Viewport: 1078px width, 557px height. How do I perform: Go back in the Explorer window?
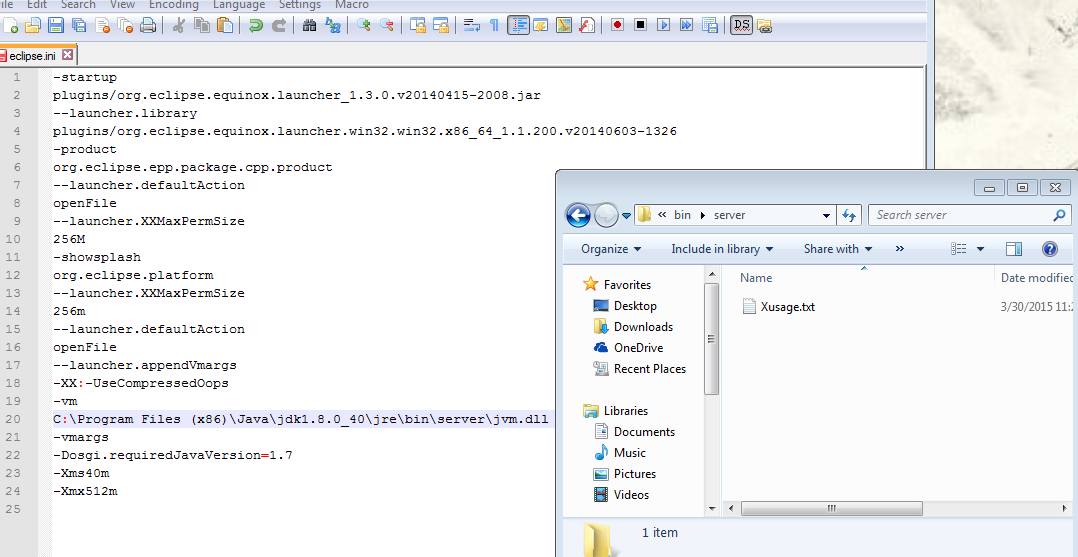[x=578, y=216]
